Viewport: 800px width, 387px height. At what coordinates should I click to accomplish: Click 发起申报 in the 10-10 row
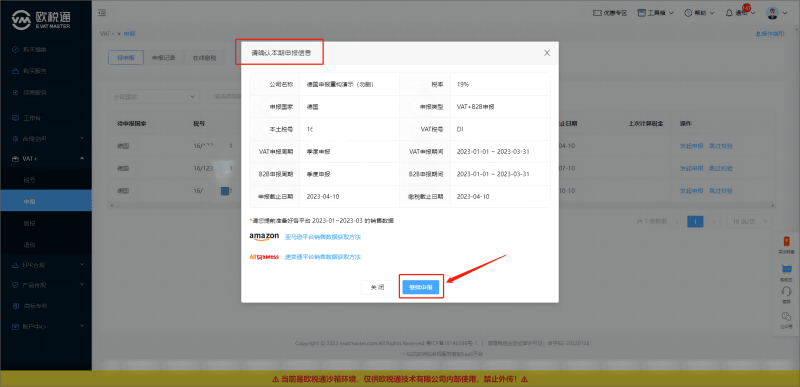(691, 191)
